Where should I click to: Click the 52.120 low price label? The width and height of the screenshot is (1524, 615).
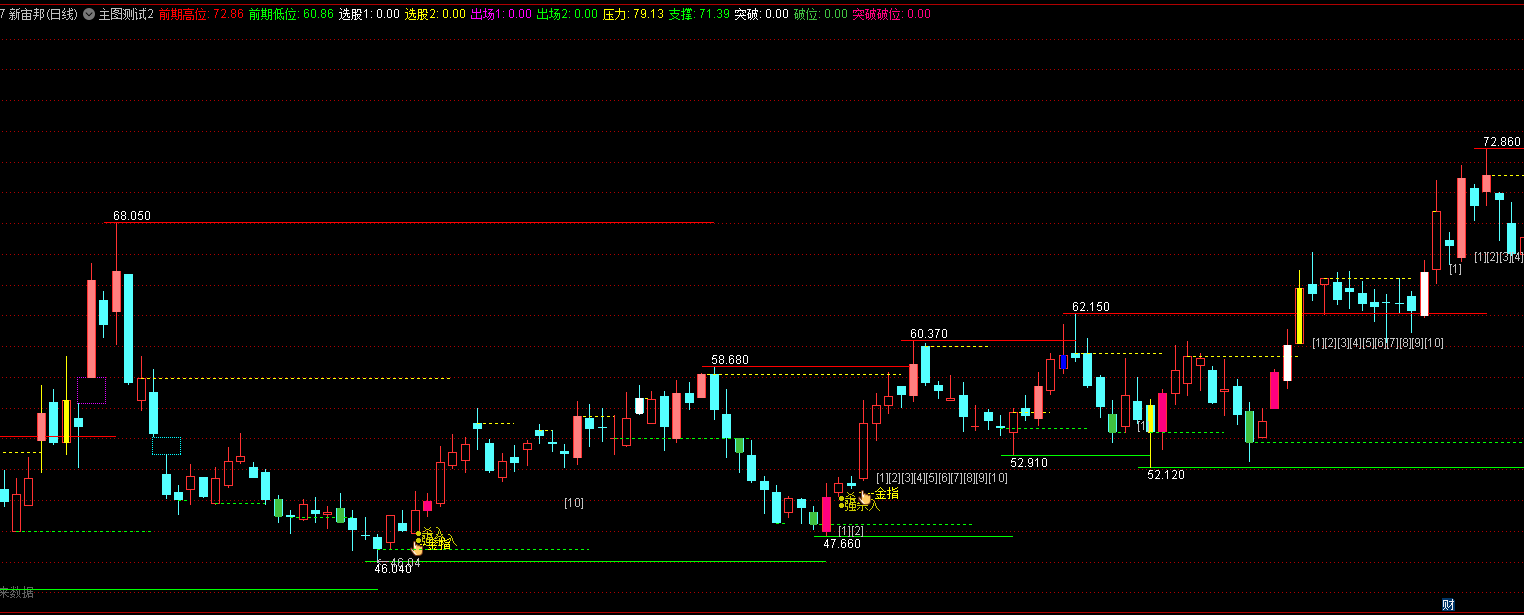(x=1166, y=475)
